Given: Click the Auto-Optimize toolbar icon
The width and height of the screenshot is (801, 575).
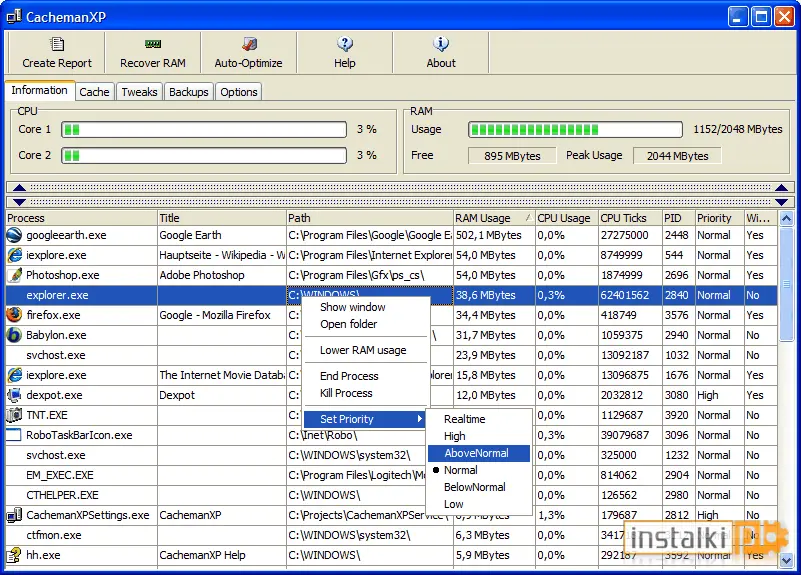Looking at the screenshot, I should click(x=249, y=44).
